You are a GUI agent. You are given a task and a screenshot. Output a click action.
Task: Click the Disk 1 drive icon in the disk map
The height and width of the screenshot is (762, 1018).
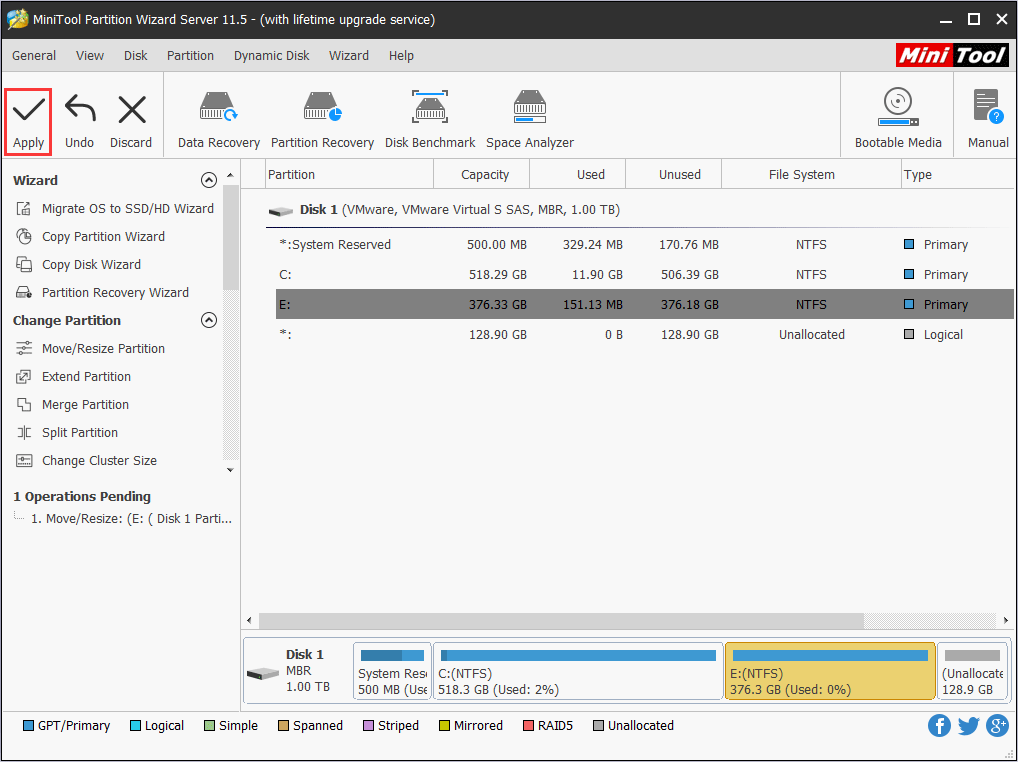tap(263, 674)
